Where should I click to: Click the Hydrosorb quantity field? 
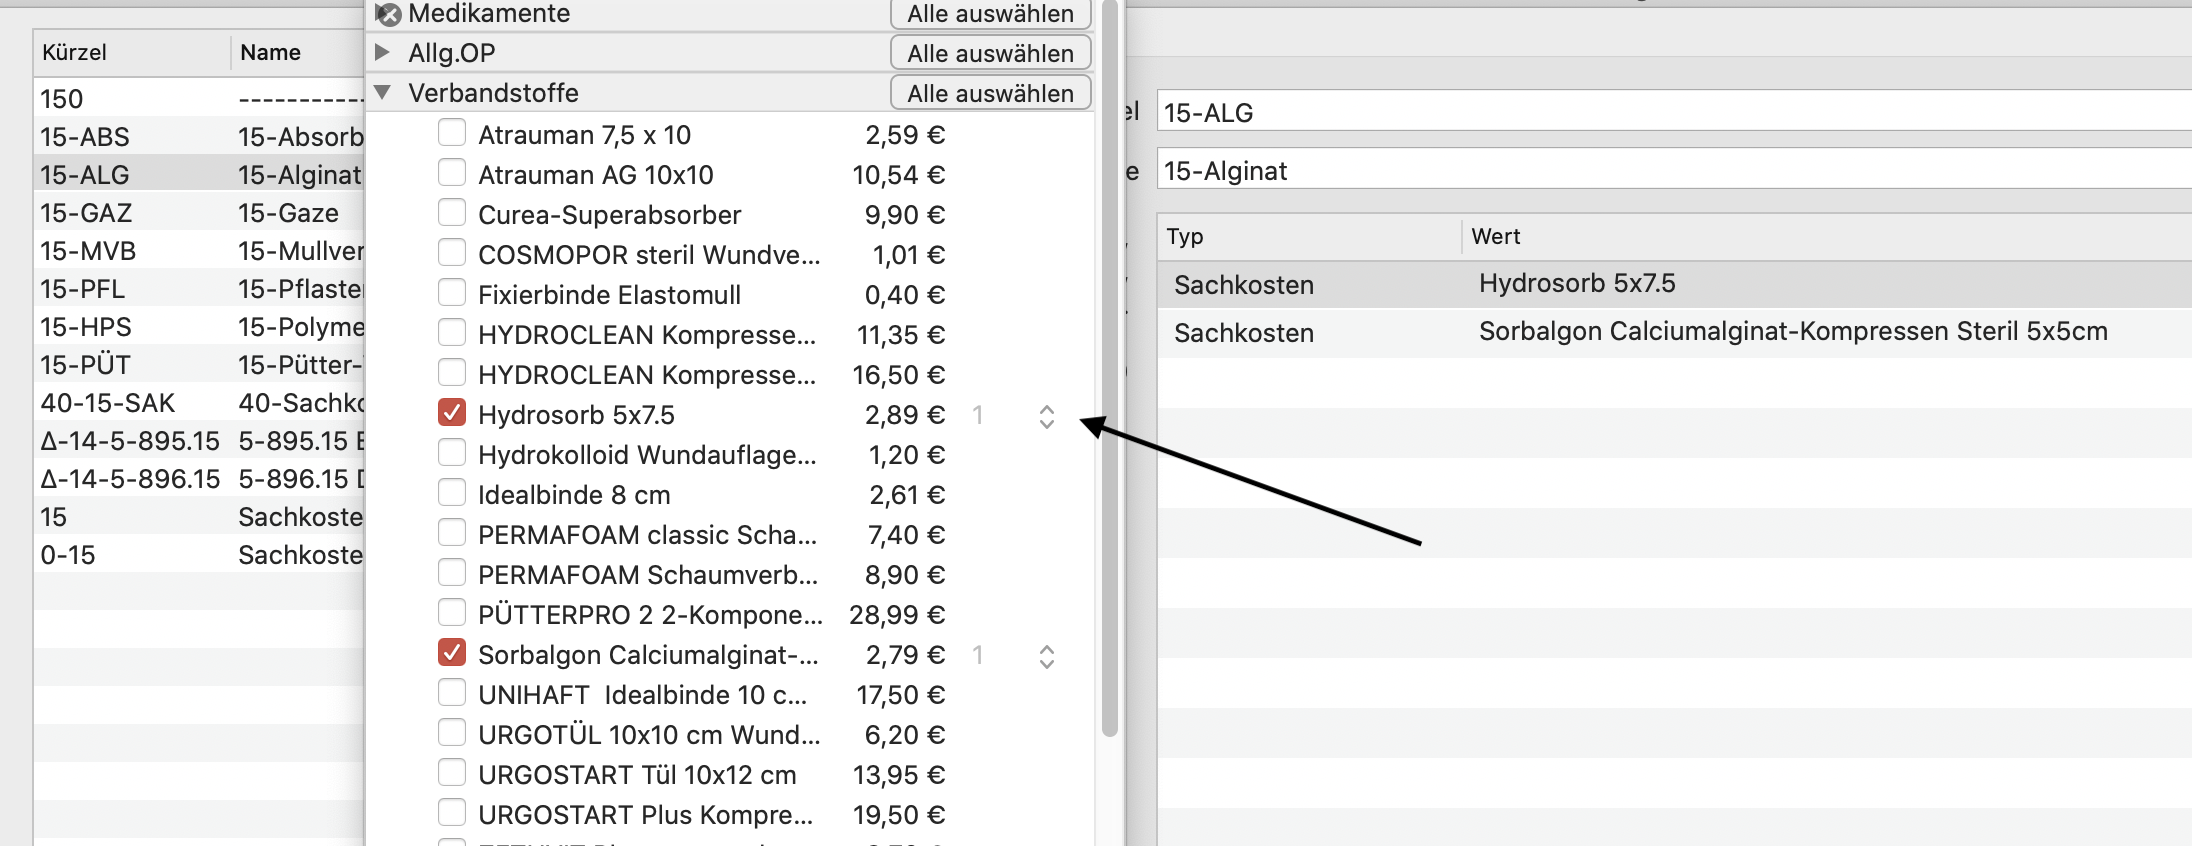point(978,415)
